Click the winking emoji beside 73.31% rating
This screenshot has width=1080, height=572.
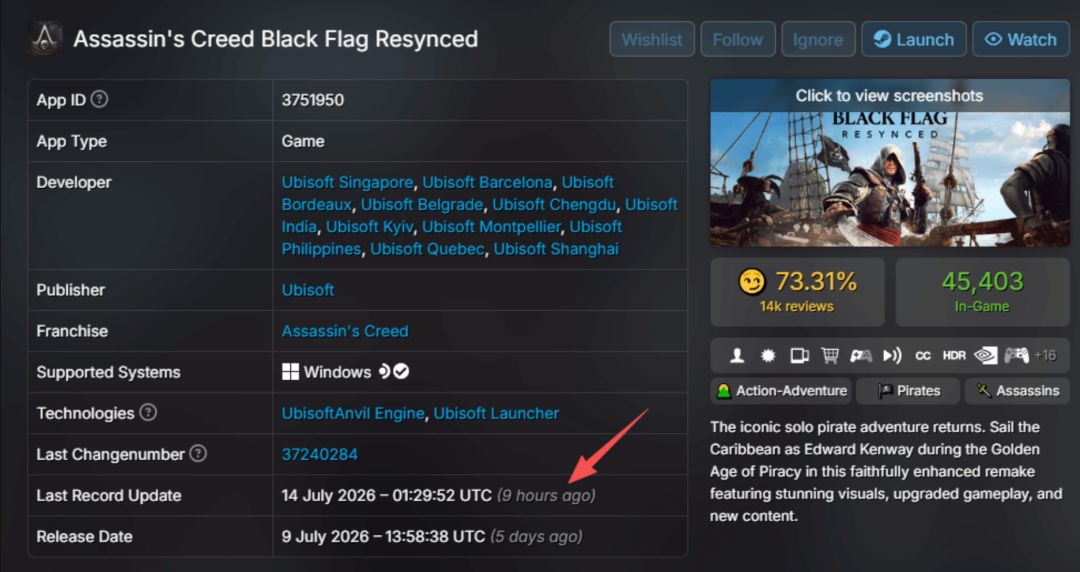pos(751,282)
